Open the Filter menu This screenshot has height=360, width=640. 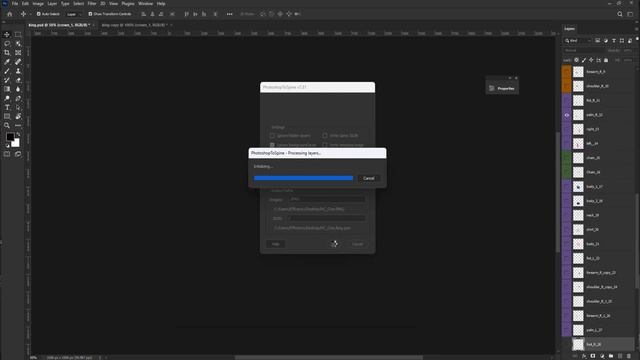92,4
